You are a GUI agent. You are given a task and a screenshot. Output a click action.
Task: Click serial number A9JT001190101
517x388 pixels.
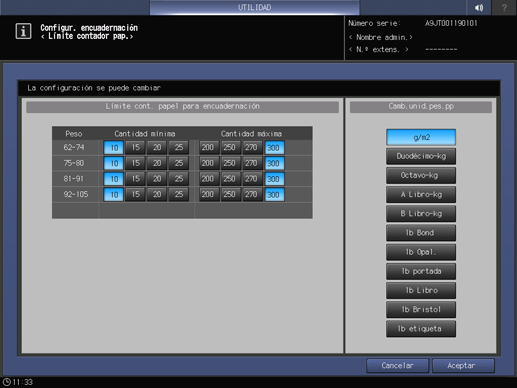(x=451, y=23)
